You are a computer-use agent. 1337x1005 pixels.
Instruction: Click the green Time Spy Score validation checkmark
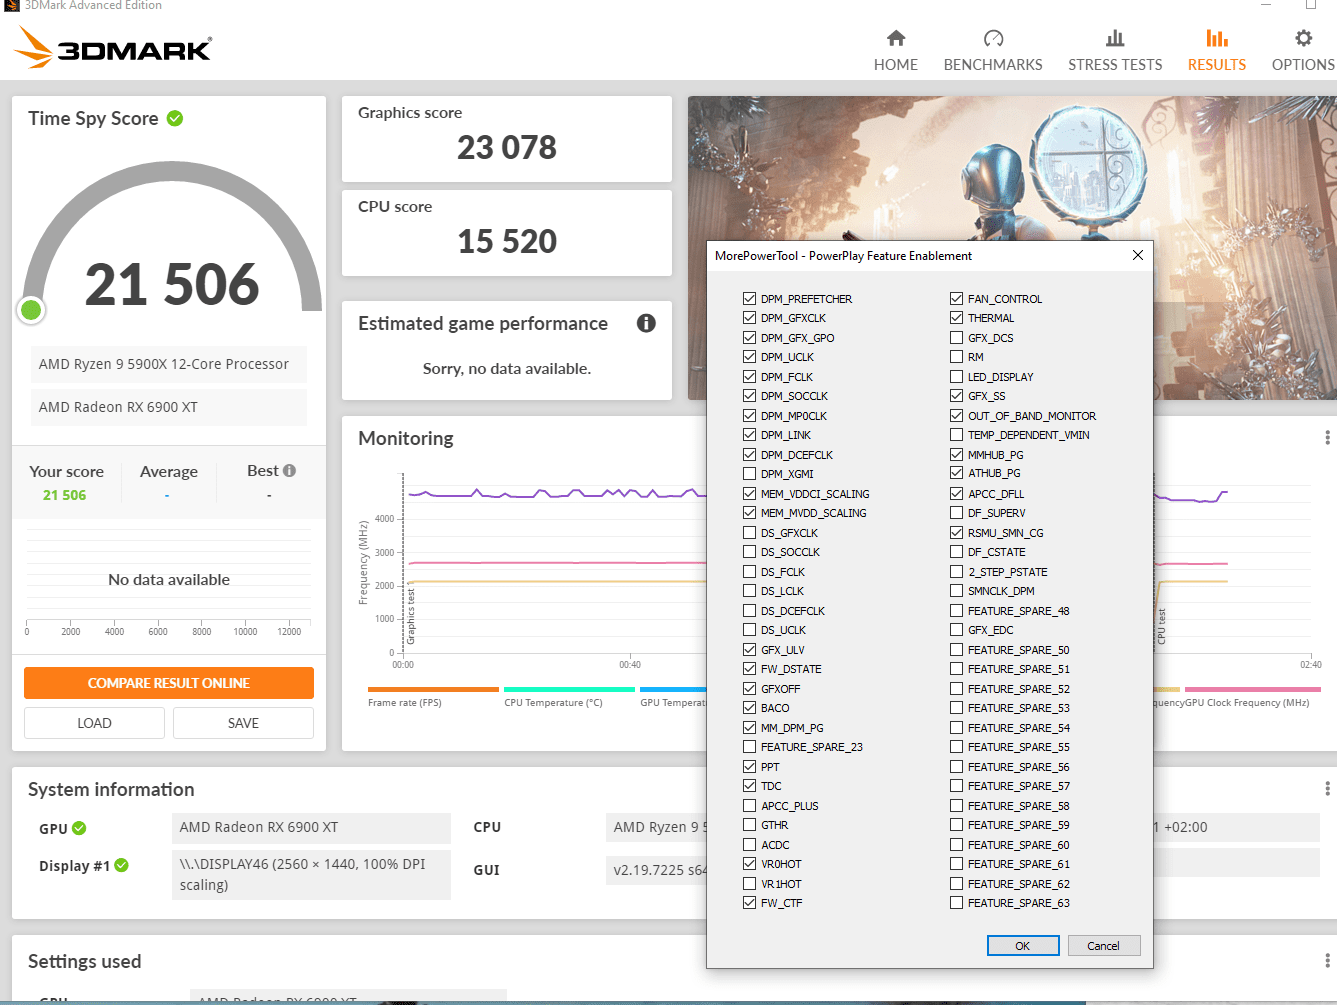coord(175,118)
